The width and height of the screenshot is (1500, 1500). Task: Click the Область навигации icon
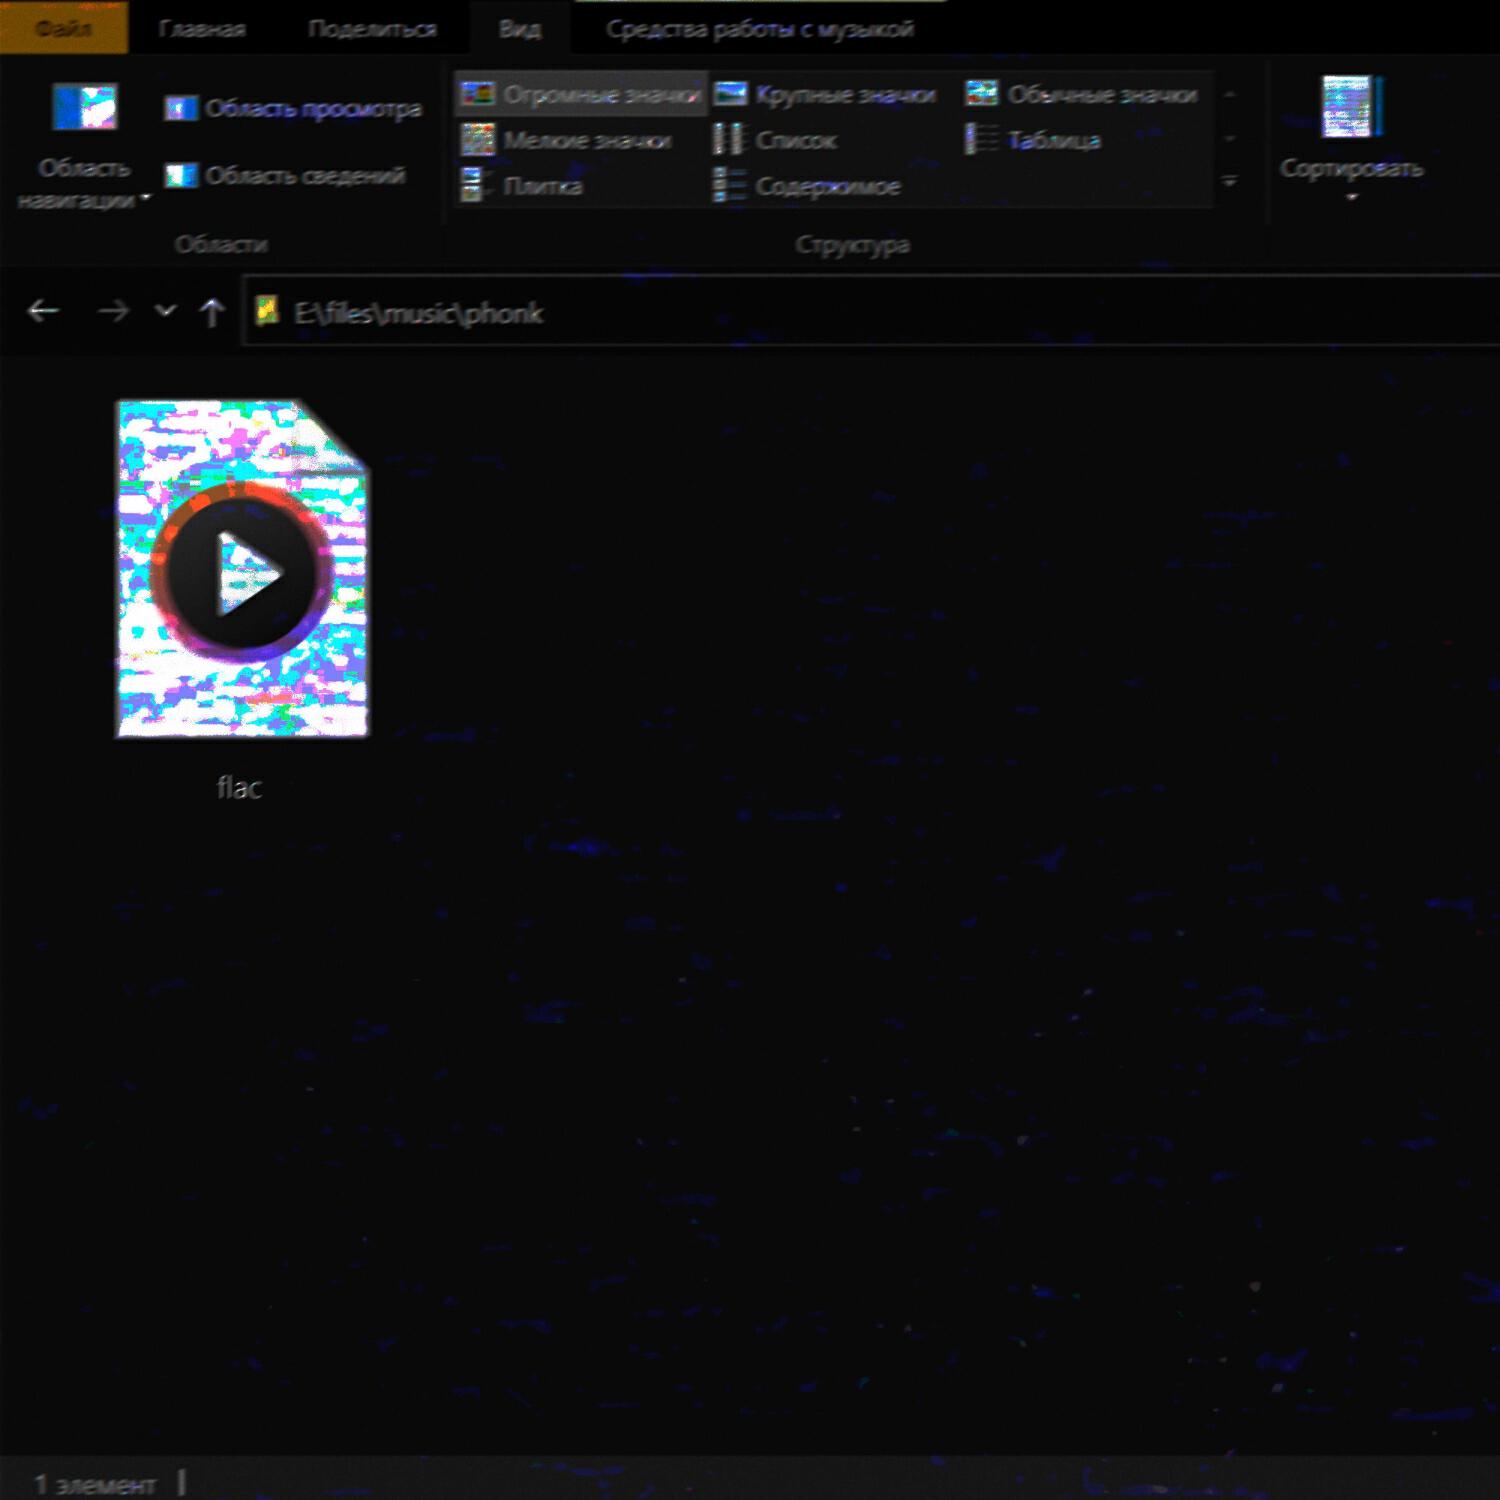click(84, 108)
